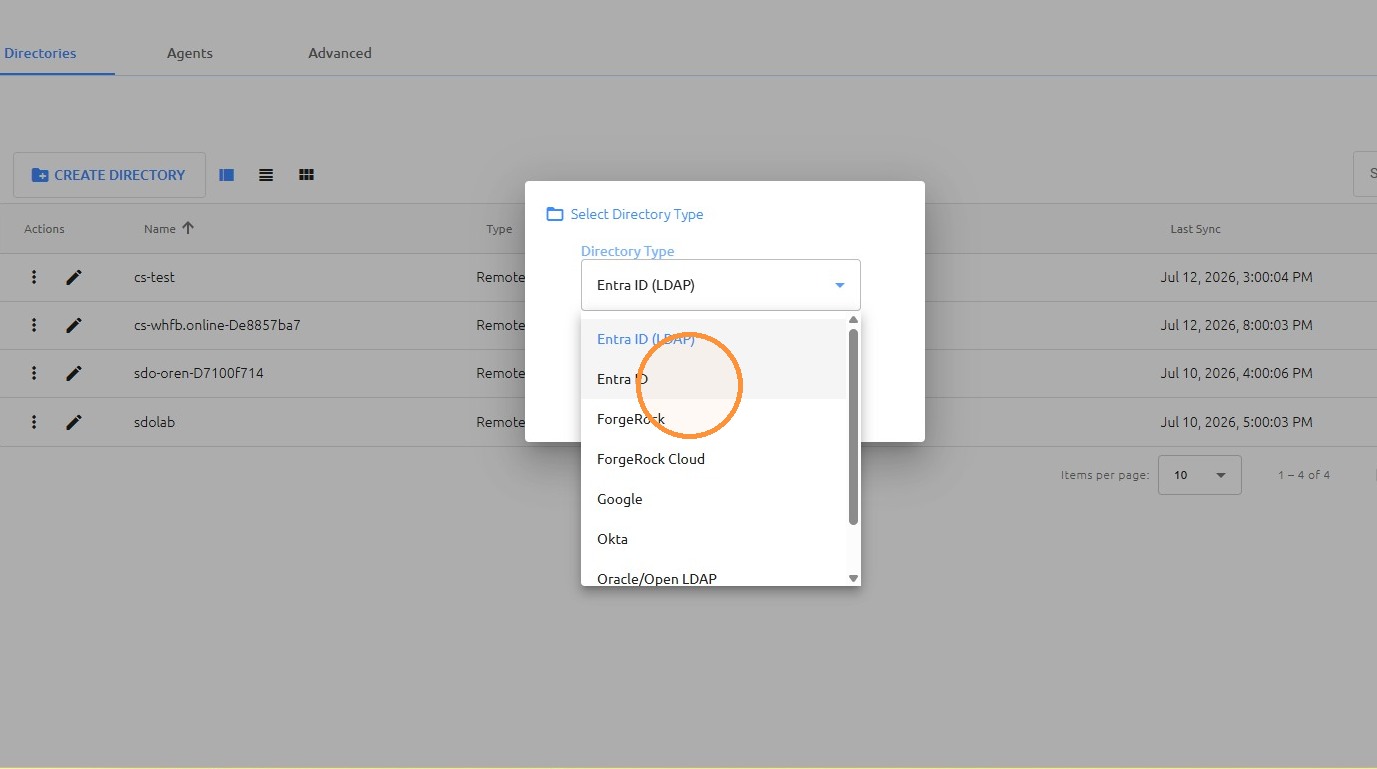Collapse the Directory Type combo box
The width and height of the screenshot is (1377, 769).
[x=721, y=285]
